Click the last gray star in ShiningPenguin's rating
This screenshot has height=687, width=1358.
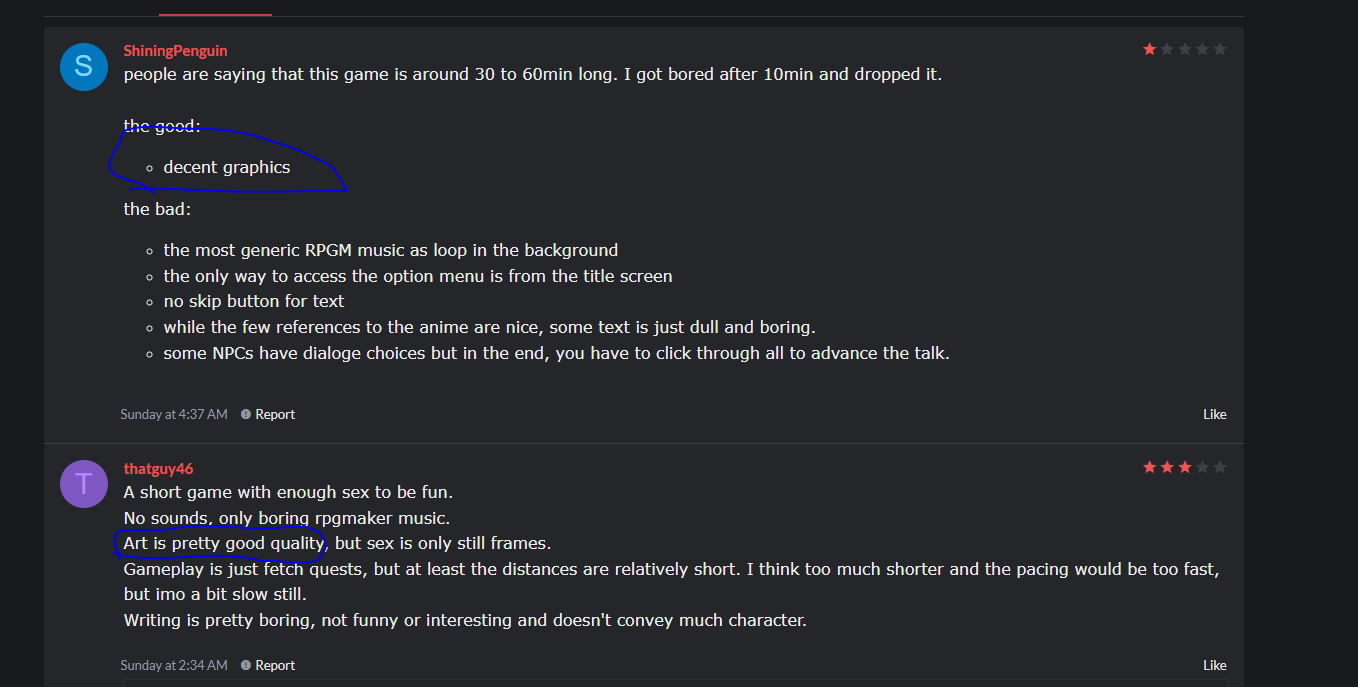(1219, 49)
